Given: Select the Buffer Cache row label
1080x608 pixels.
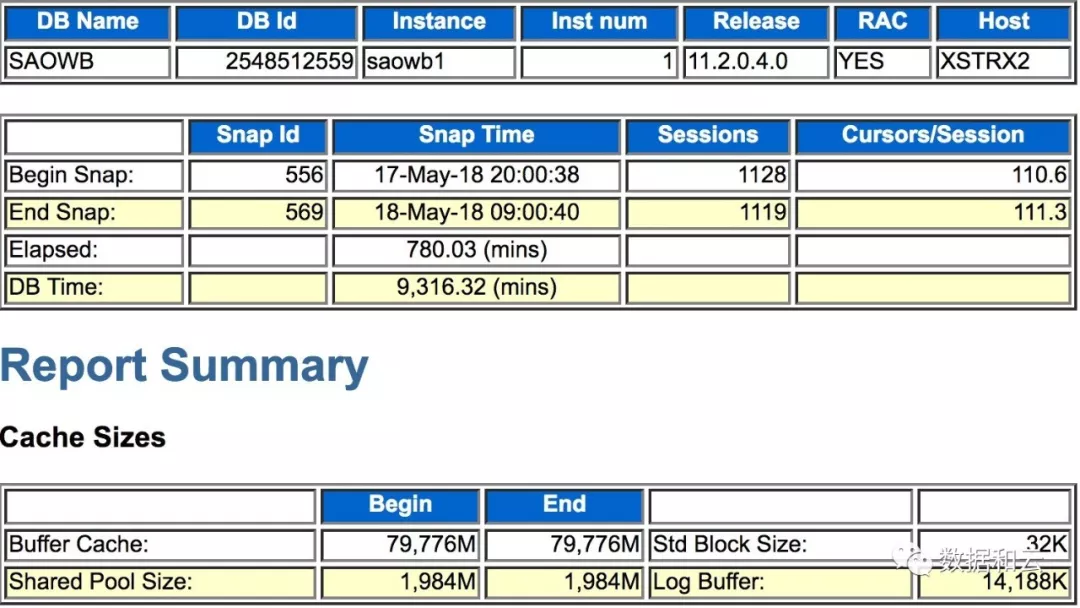Looking at the screenshot, I should click(79, 545).
